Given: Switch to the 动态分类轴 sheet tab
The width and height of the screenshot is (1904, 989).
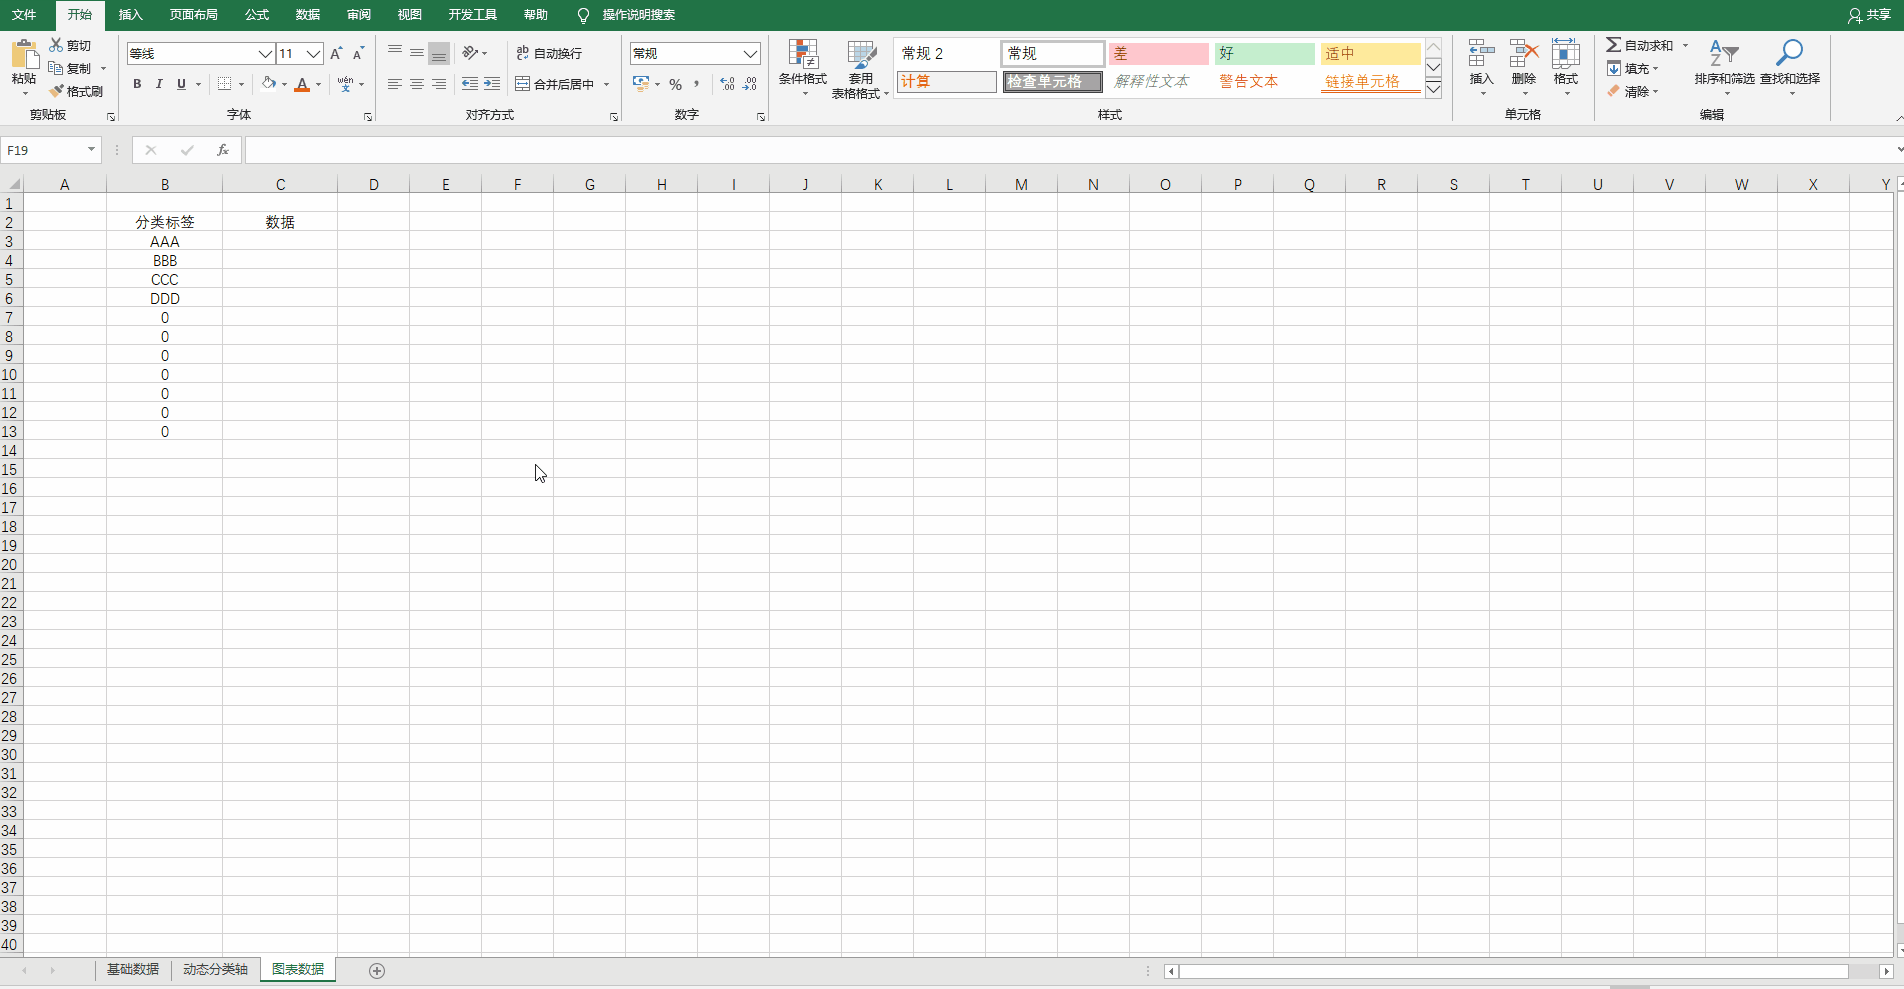Looking at the screenshot, I should click(x=215, y=970).
